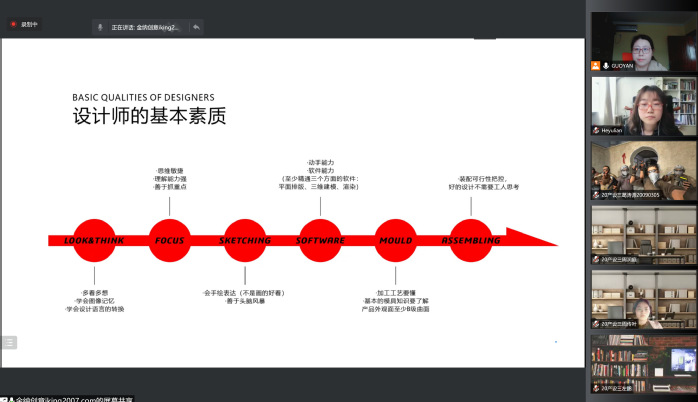Click the ASSEMBLING circle on the slide
This screenshot has height=402, width=698.
click(471, 240)
